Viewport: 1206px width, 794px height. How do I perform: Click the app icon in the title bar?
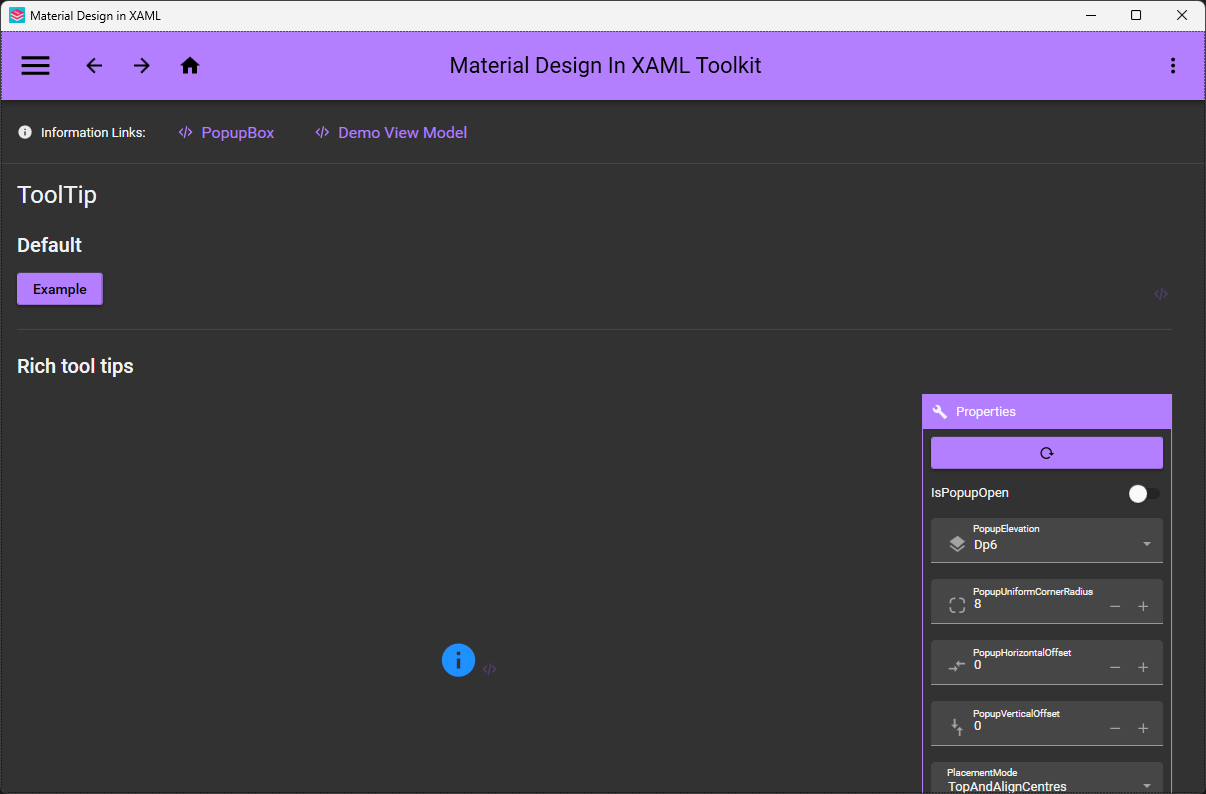coord(17,15)
